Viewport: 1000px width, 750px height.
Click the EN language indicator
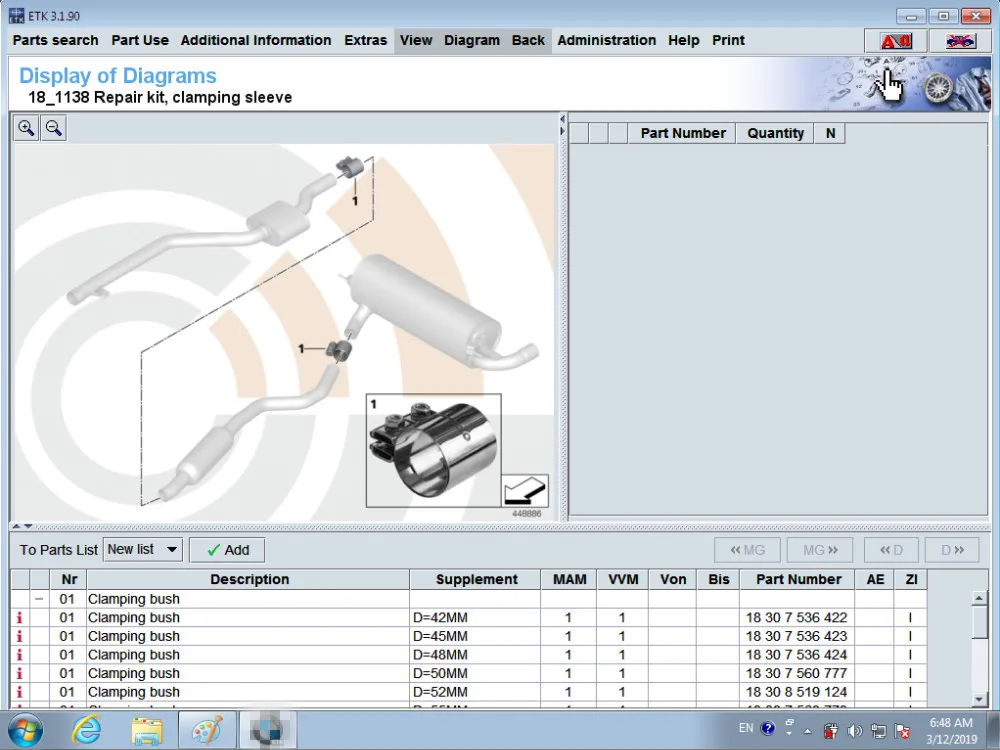click(x=746, y=728)
